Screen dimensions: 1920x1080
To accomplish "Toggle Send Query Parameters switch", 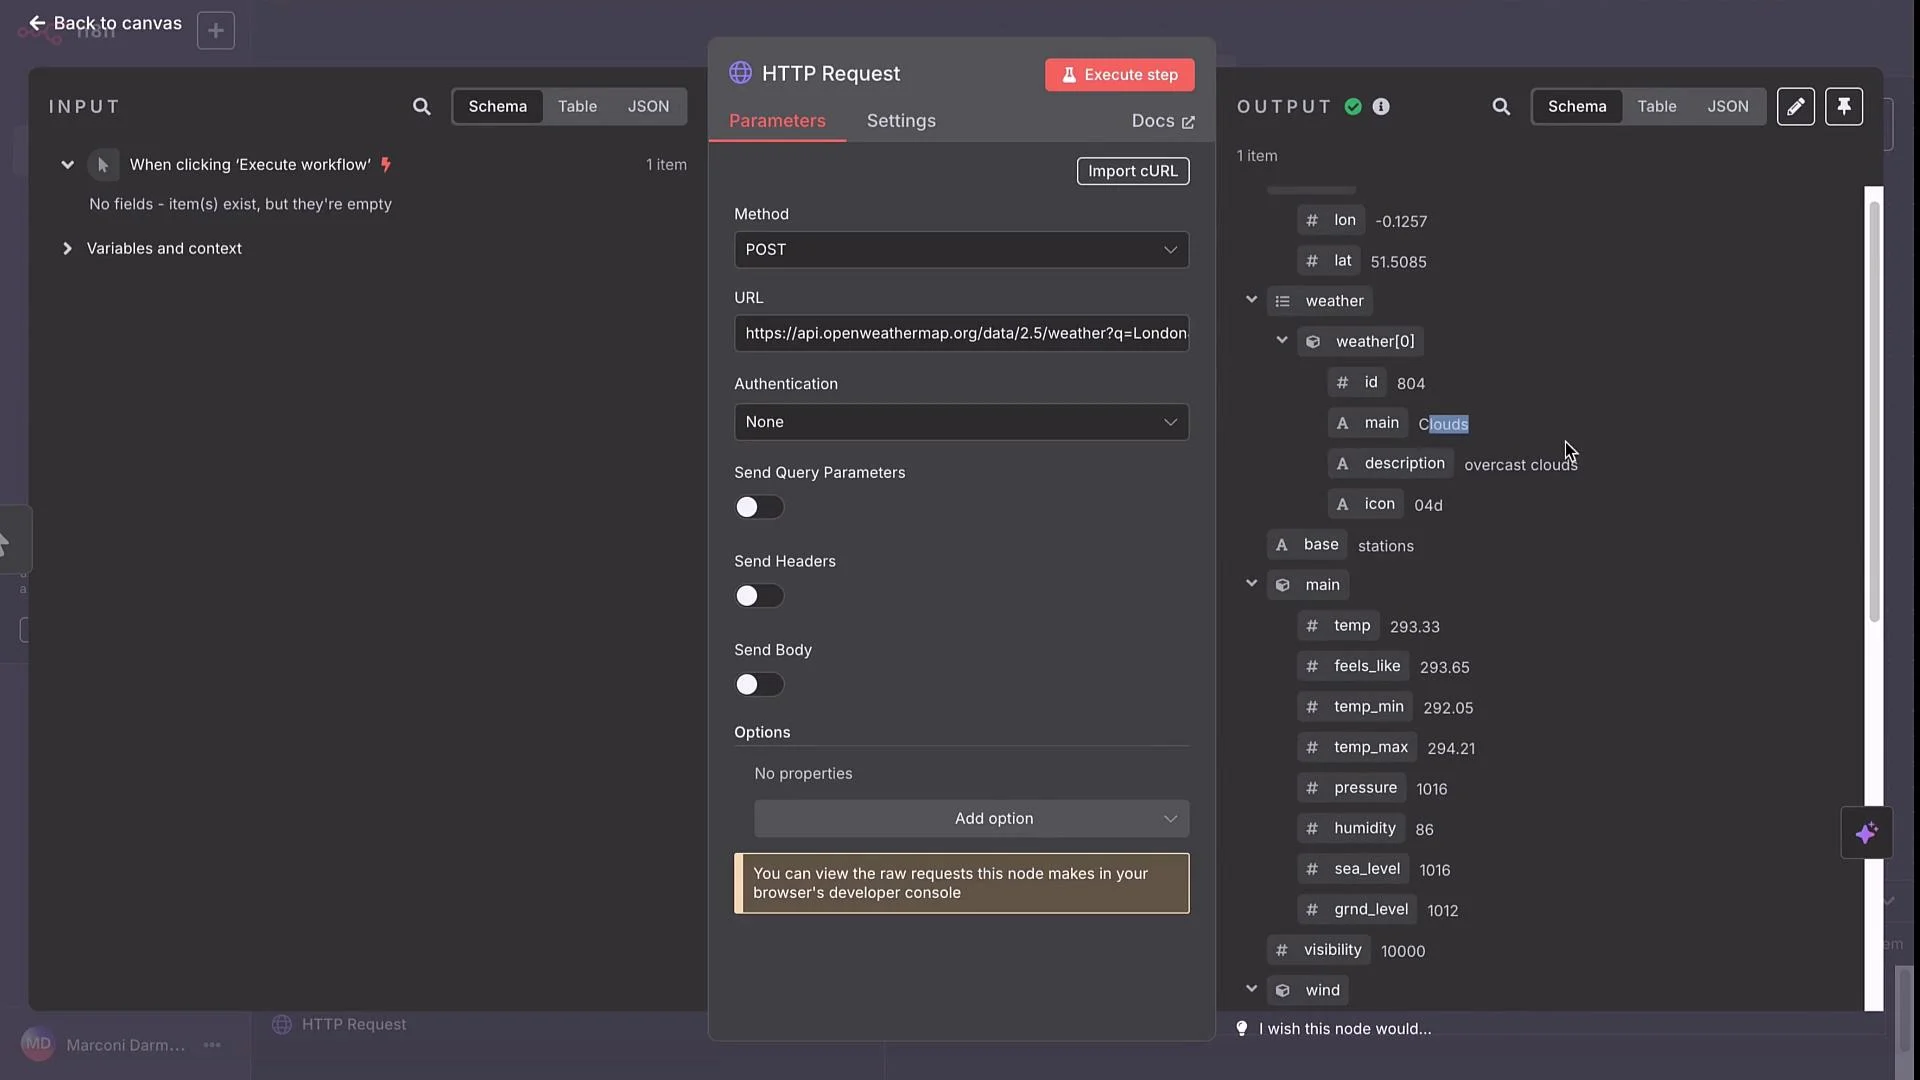I will [x=759, y=507].
